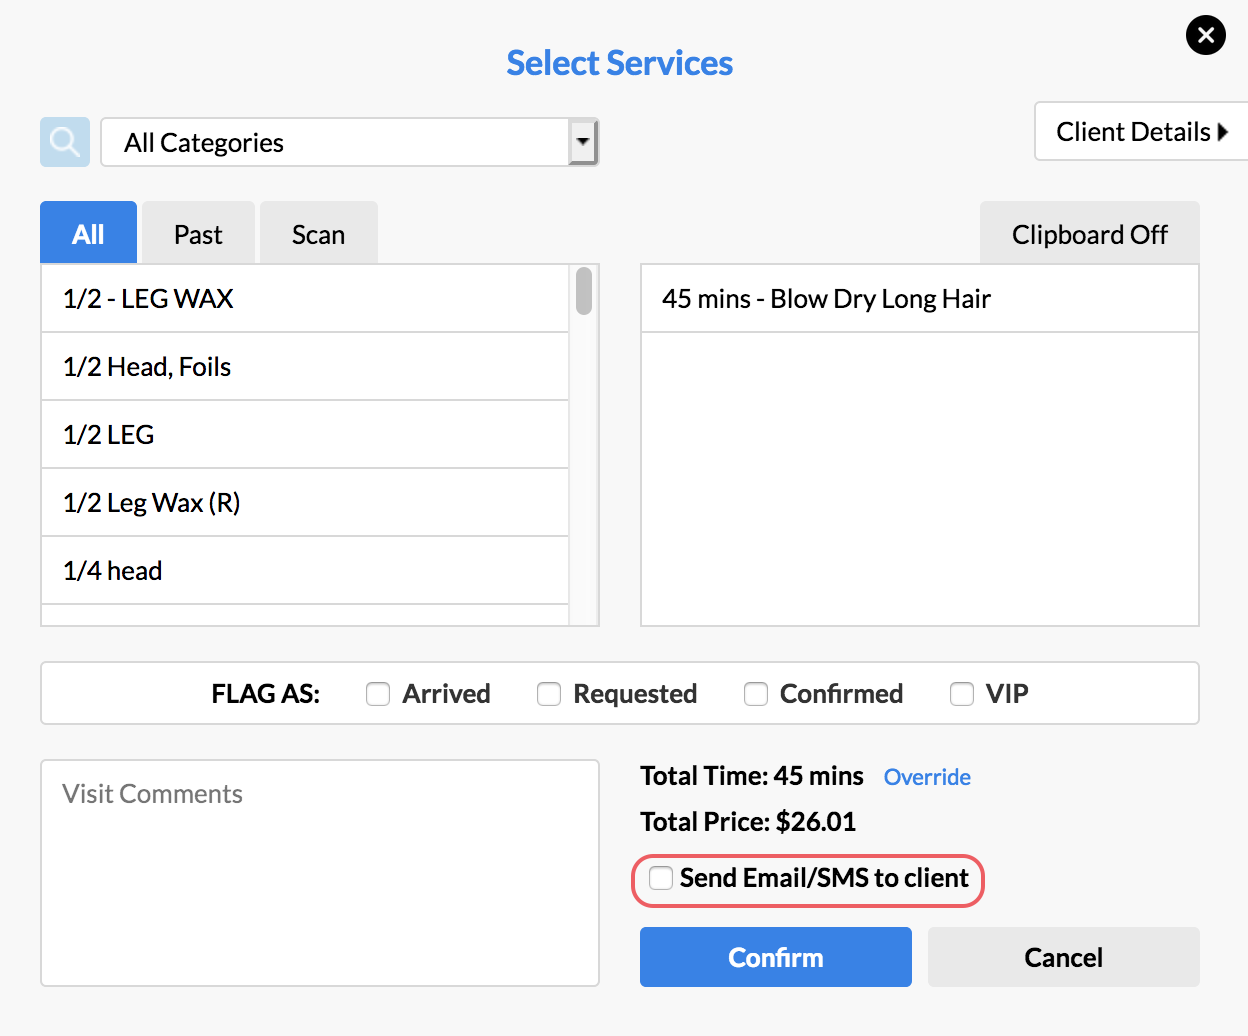The width and height of the screenshot is (1248, 1036).
Task: Switch to the Scan tab
Action: 318,234
